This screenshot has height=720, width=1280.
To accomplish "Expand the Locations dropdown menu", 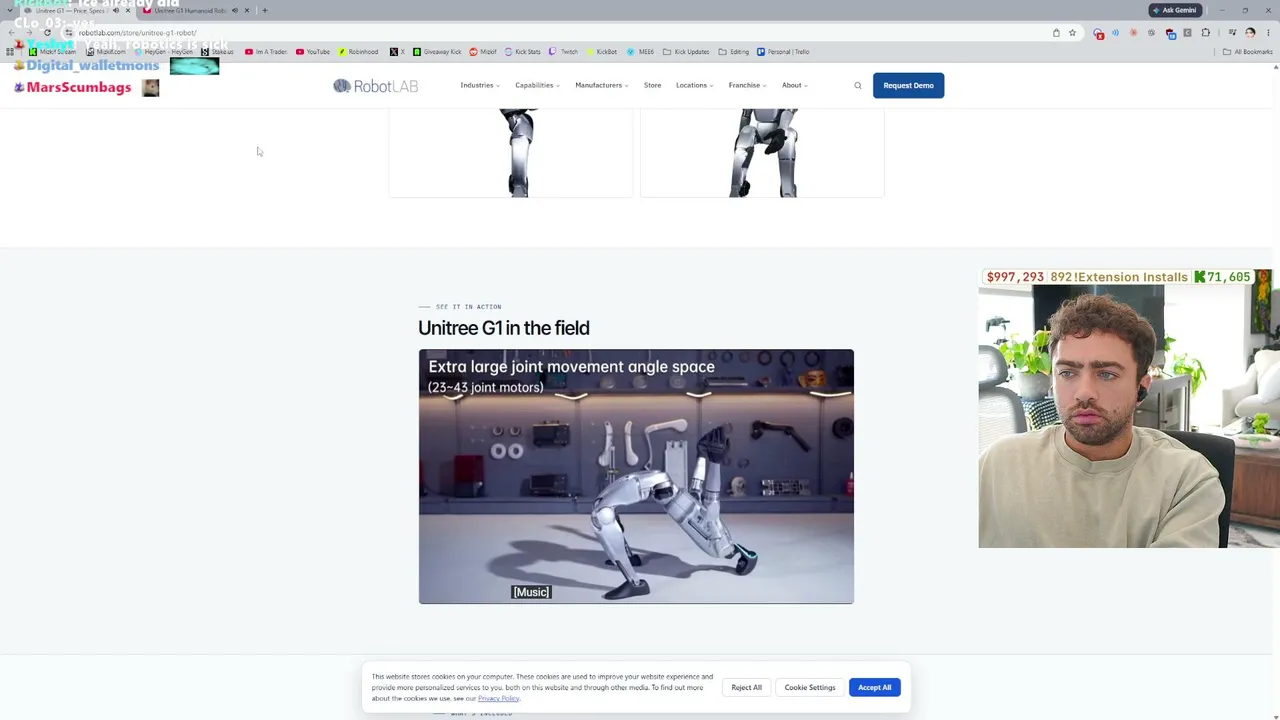I will [x=694, y=86].
